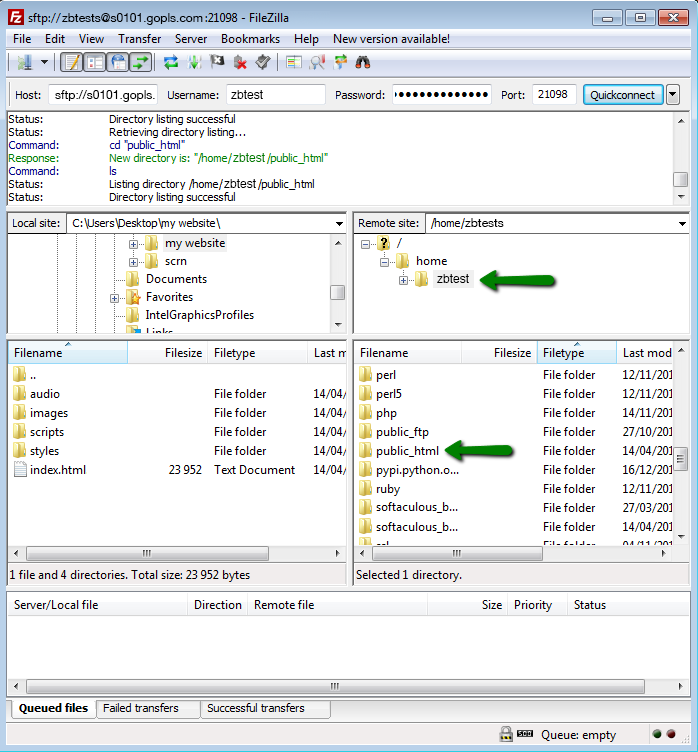Open the Local site path dropdown
The height and width of the screenshot is (752, 698).
pos(338,223)
